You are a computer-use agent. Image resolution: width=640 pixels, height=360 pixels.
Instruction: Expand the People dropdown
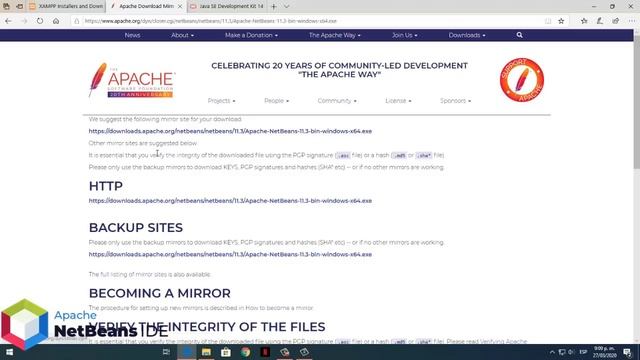click(x=276, y=101)
